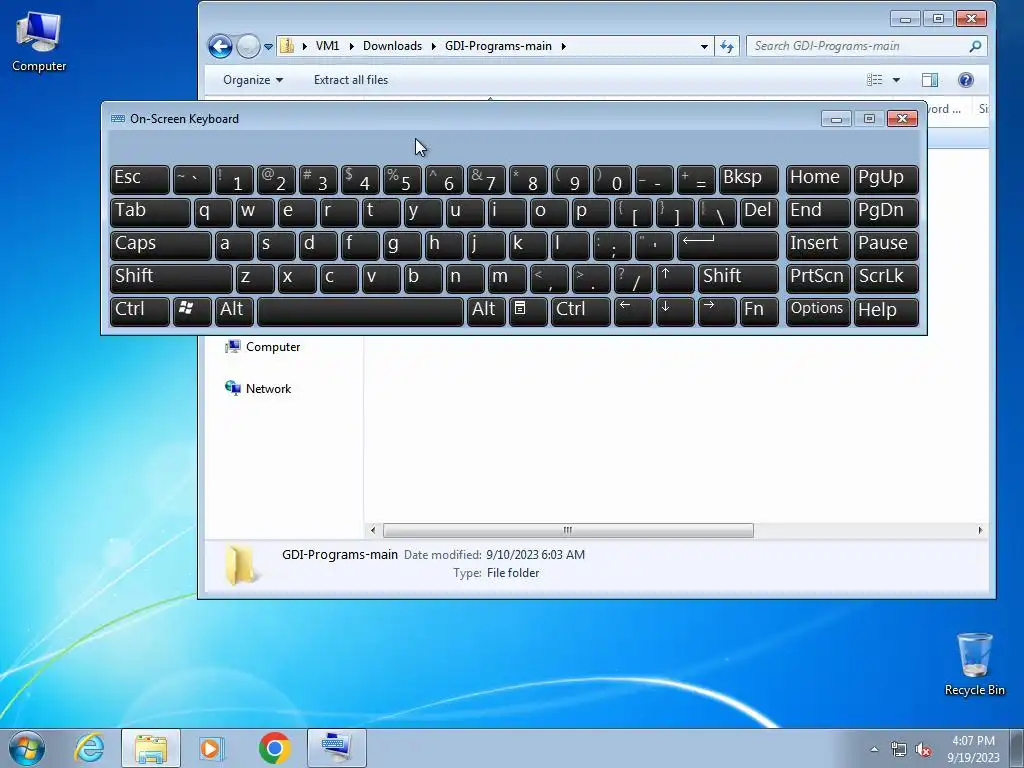Image resolution: width=1024 pixels, height=768 pixels.
Task: Select On-Screen Keyboard taskbar icon
Action: click(336, 748)
